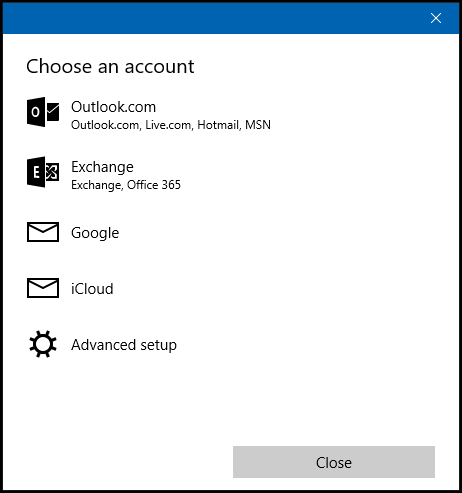Click the 'Exchange, Office 365' subtitle text
The image size is (462, 493).
tap(126, 185)
